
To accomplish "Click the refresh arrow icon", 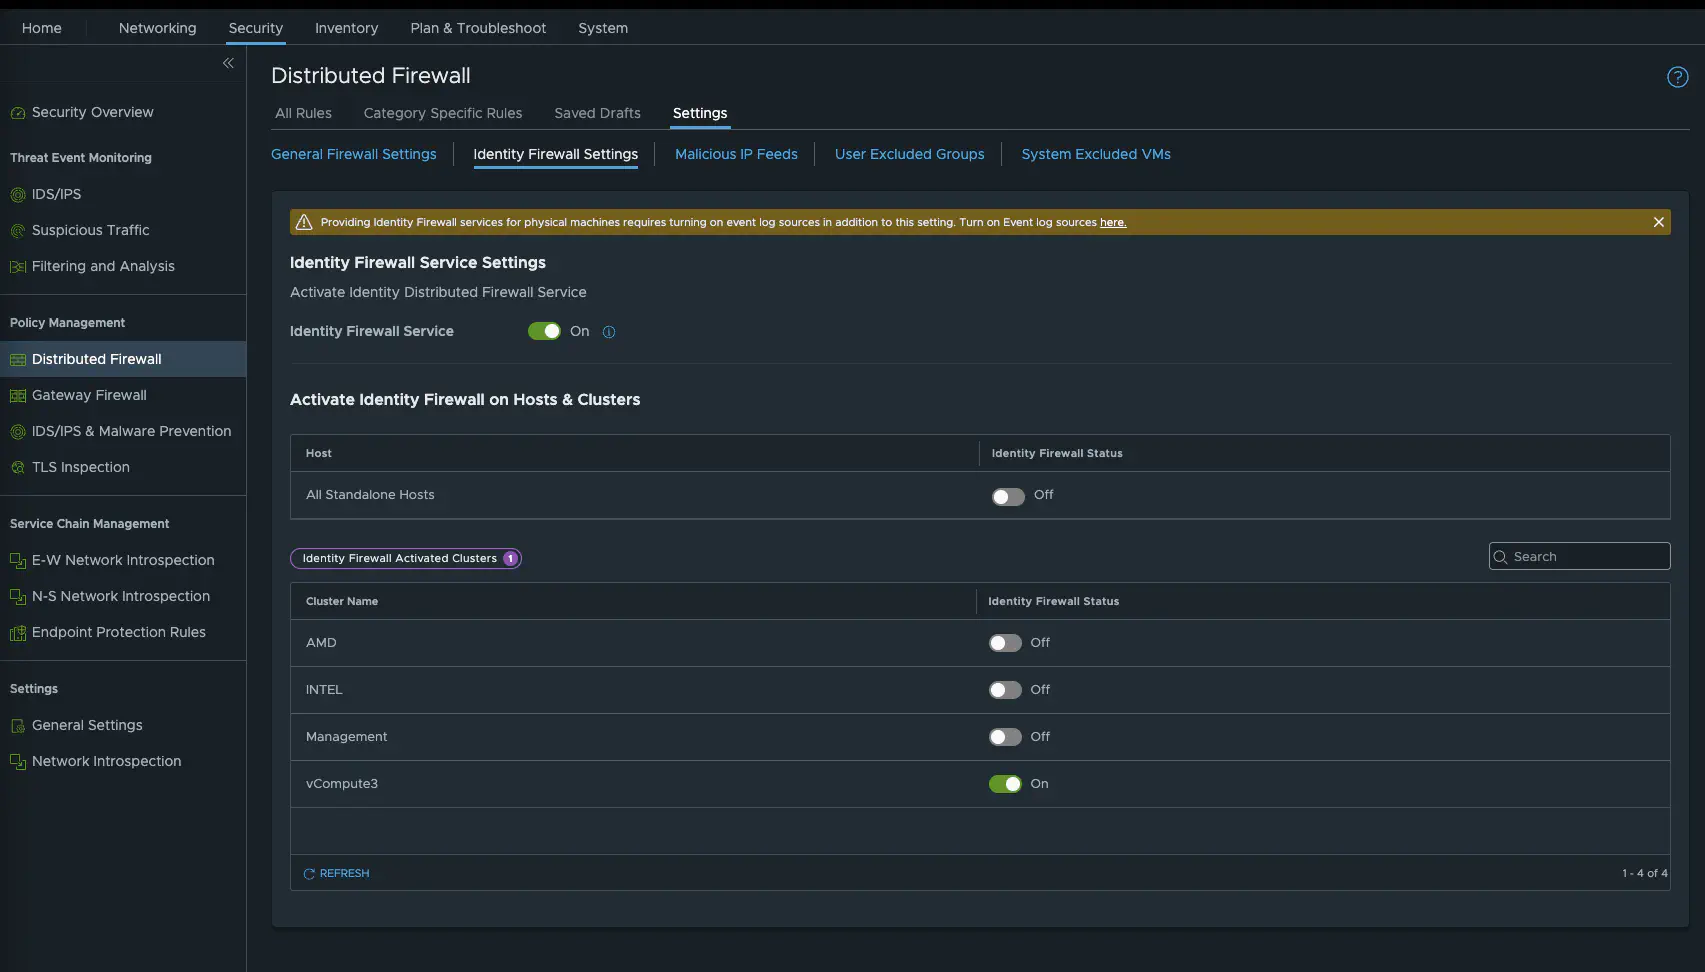I will (x=309, y=874).
